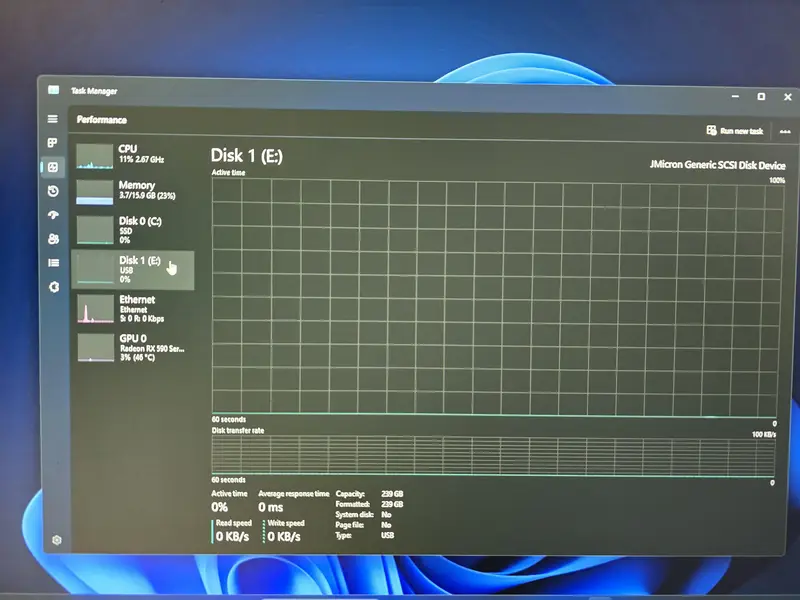Click the Capacity 239 GB value
This screenshot has height=600, width=800.
click(x=392, y=494)
